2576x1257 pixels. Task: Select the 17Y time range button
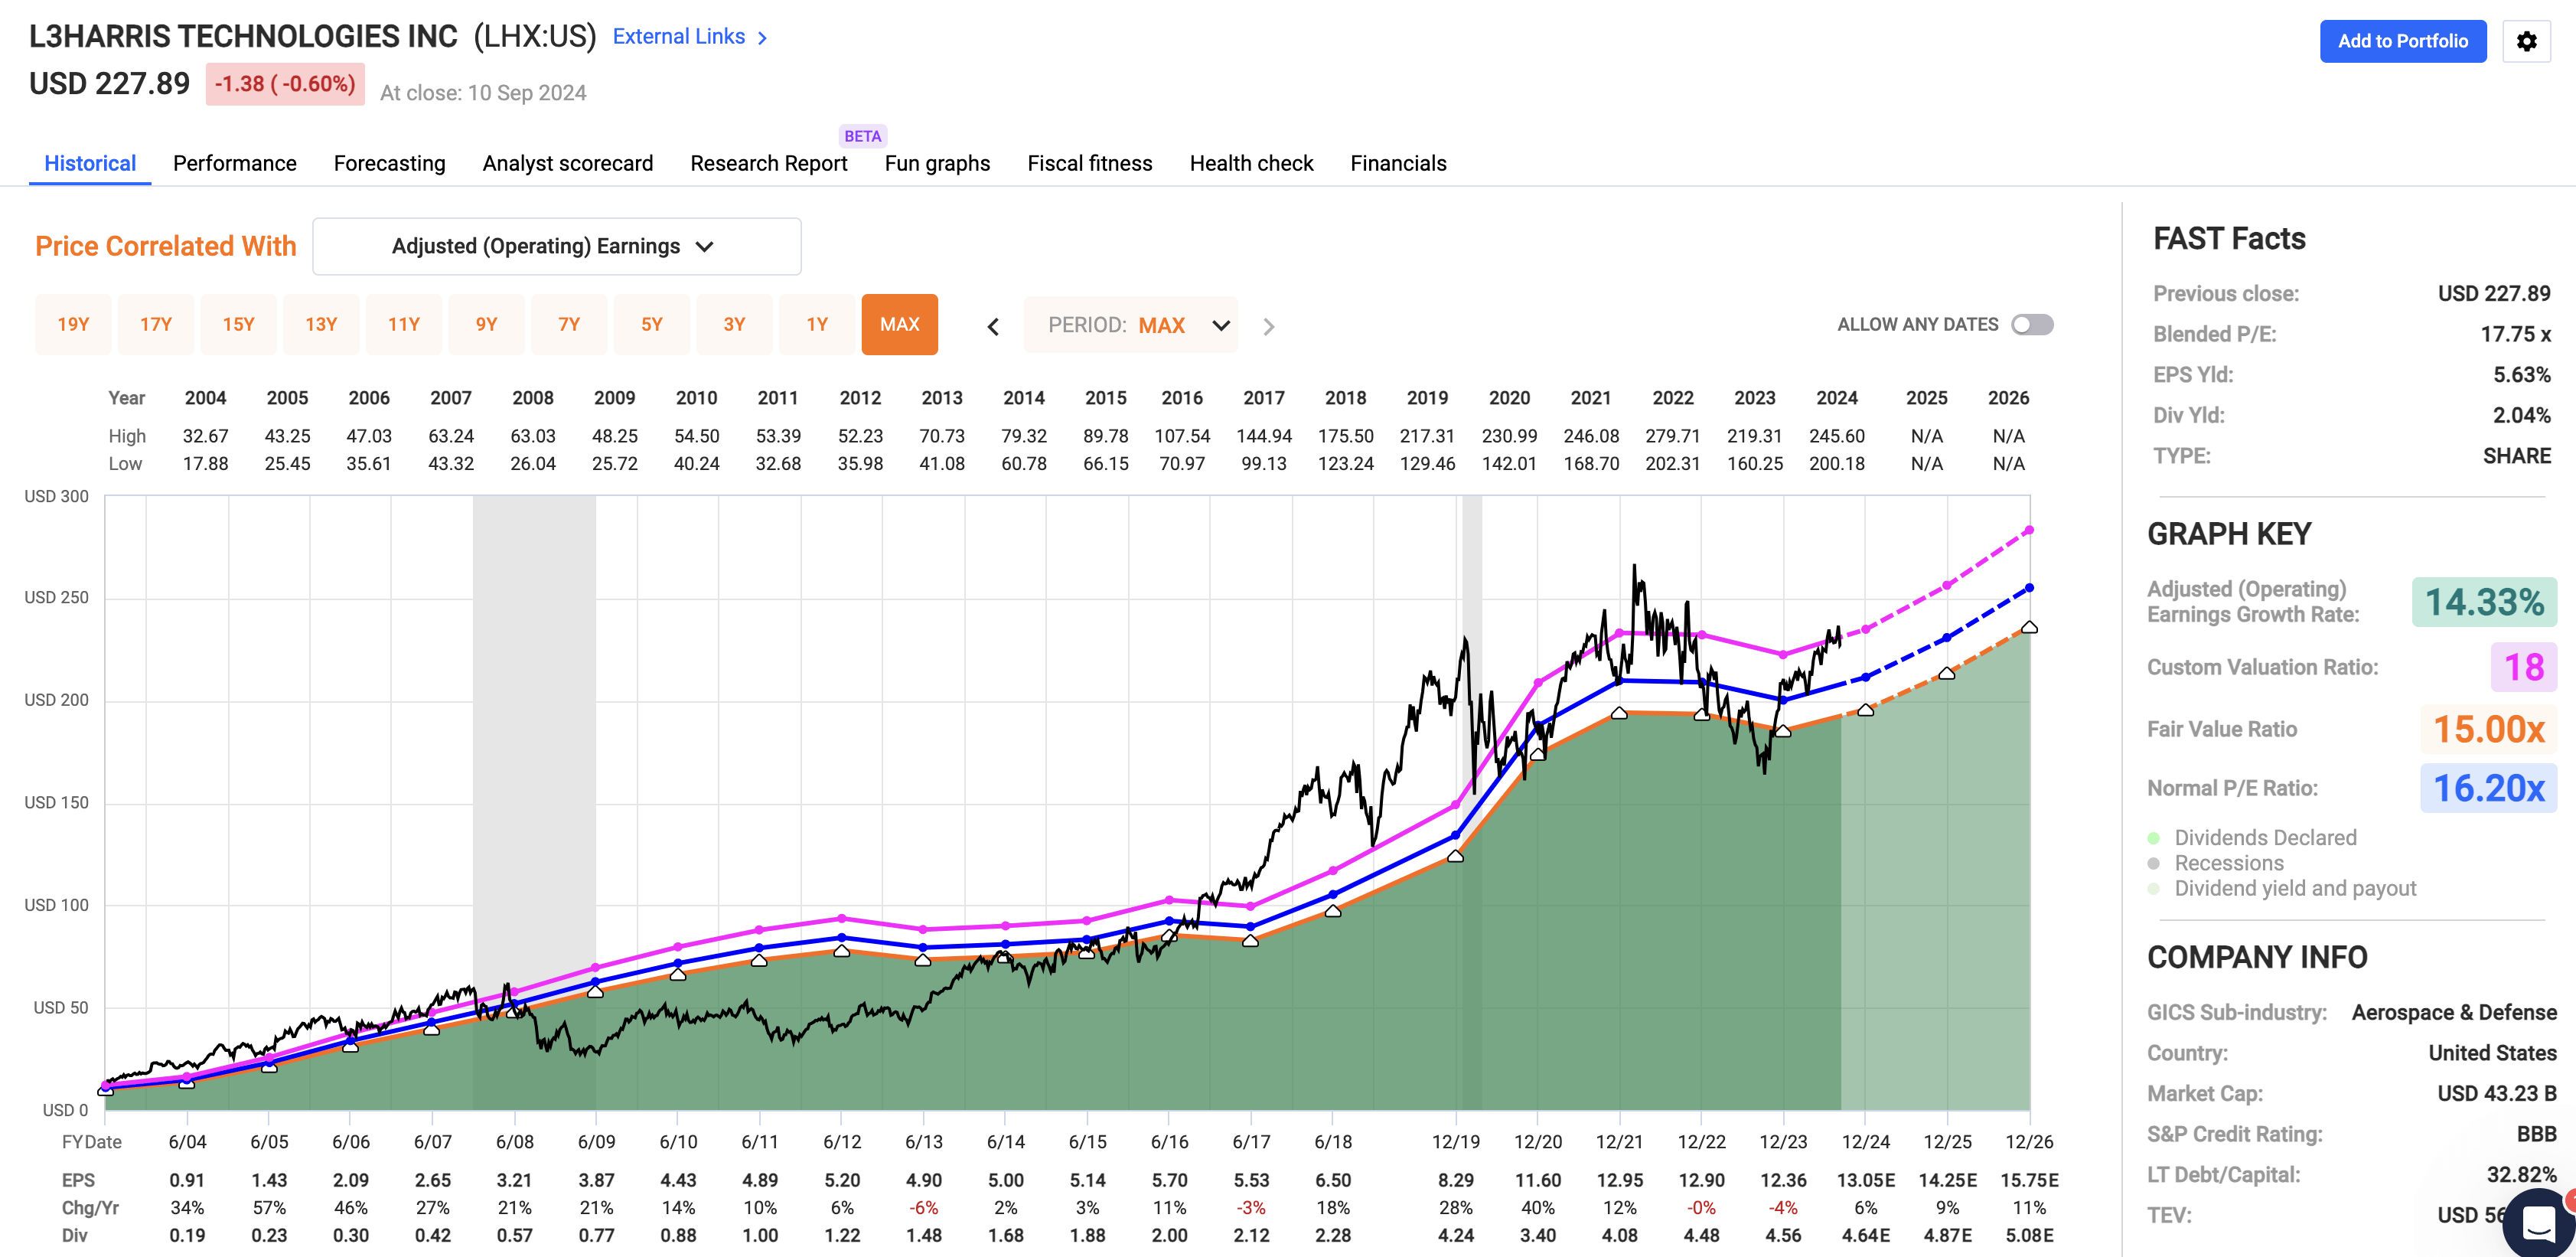tap(156, 324)
